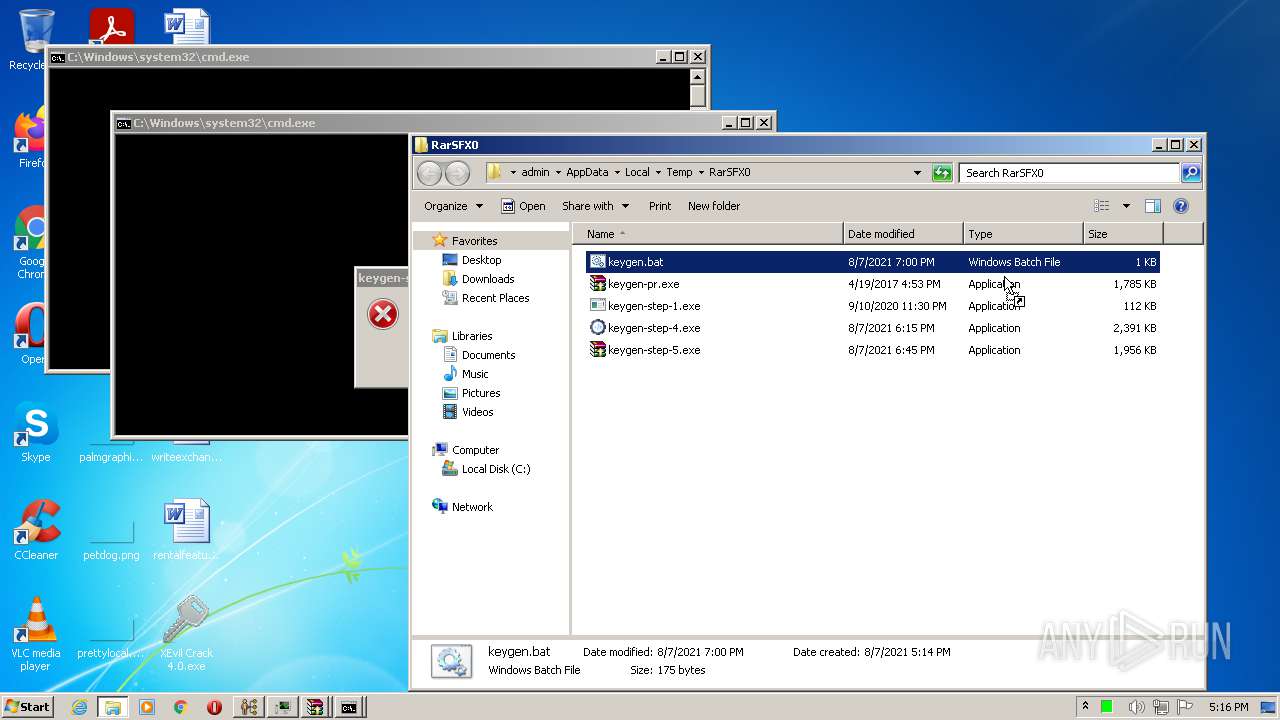The image size is (1280, 720).
Task: Sort by the Size column header
Action: coord(1123,234)
